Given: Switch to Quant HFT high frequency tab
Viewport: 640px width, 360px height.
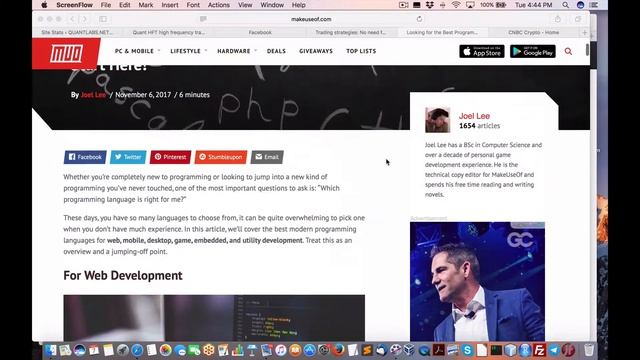Looking at the screenshot, I should click(169, 32).
